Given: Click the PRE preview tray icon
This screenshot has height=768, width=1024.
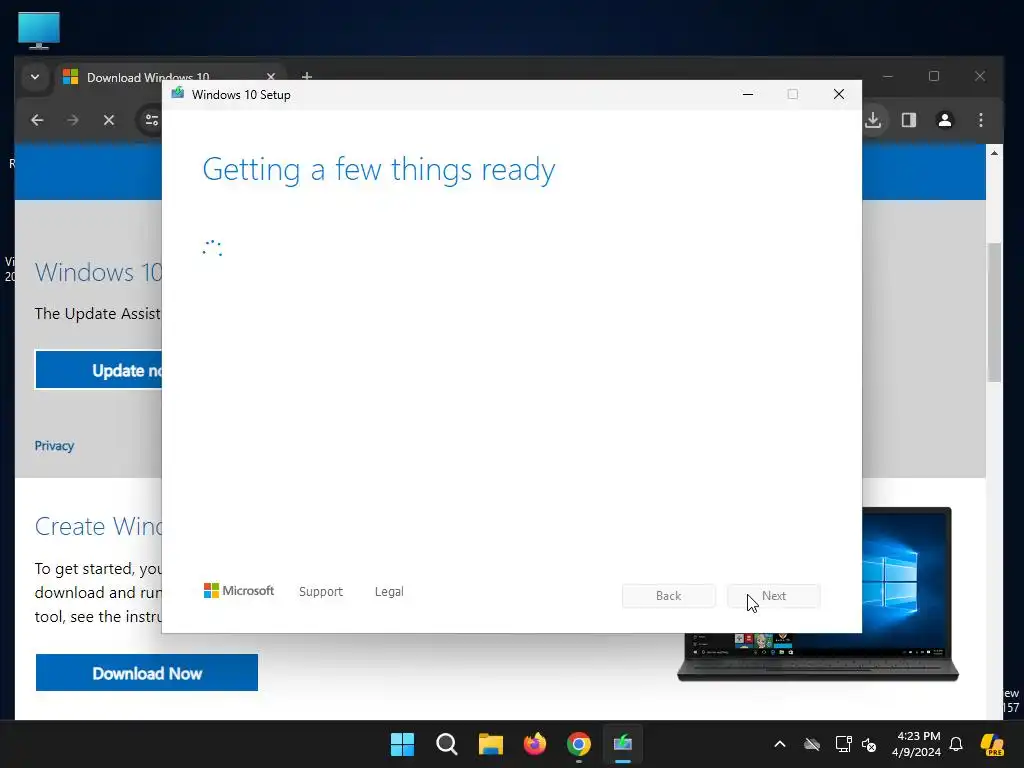Looking at the screenshot, I should click(993, 744).
